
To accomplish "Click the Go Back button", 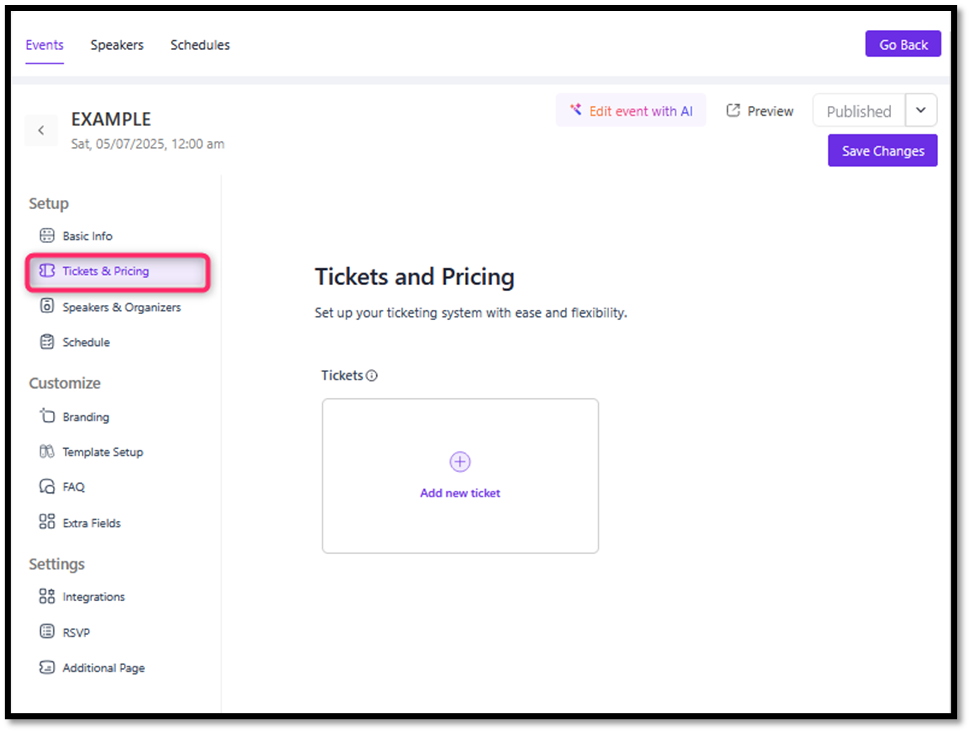I will point(903,45).
